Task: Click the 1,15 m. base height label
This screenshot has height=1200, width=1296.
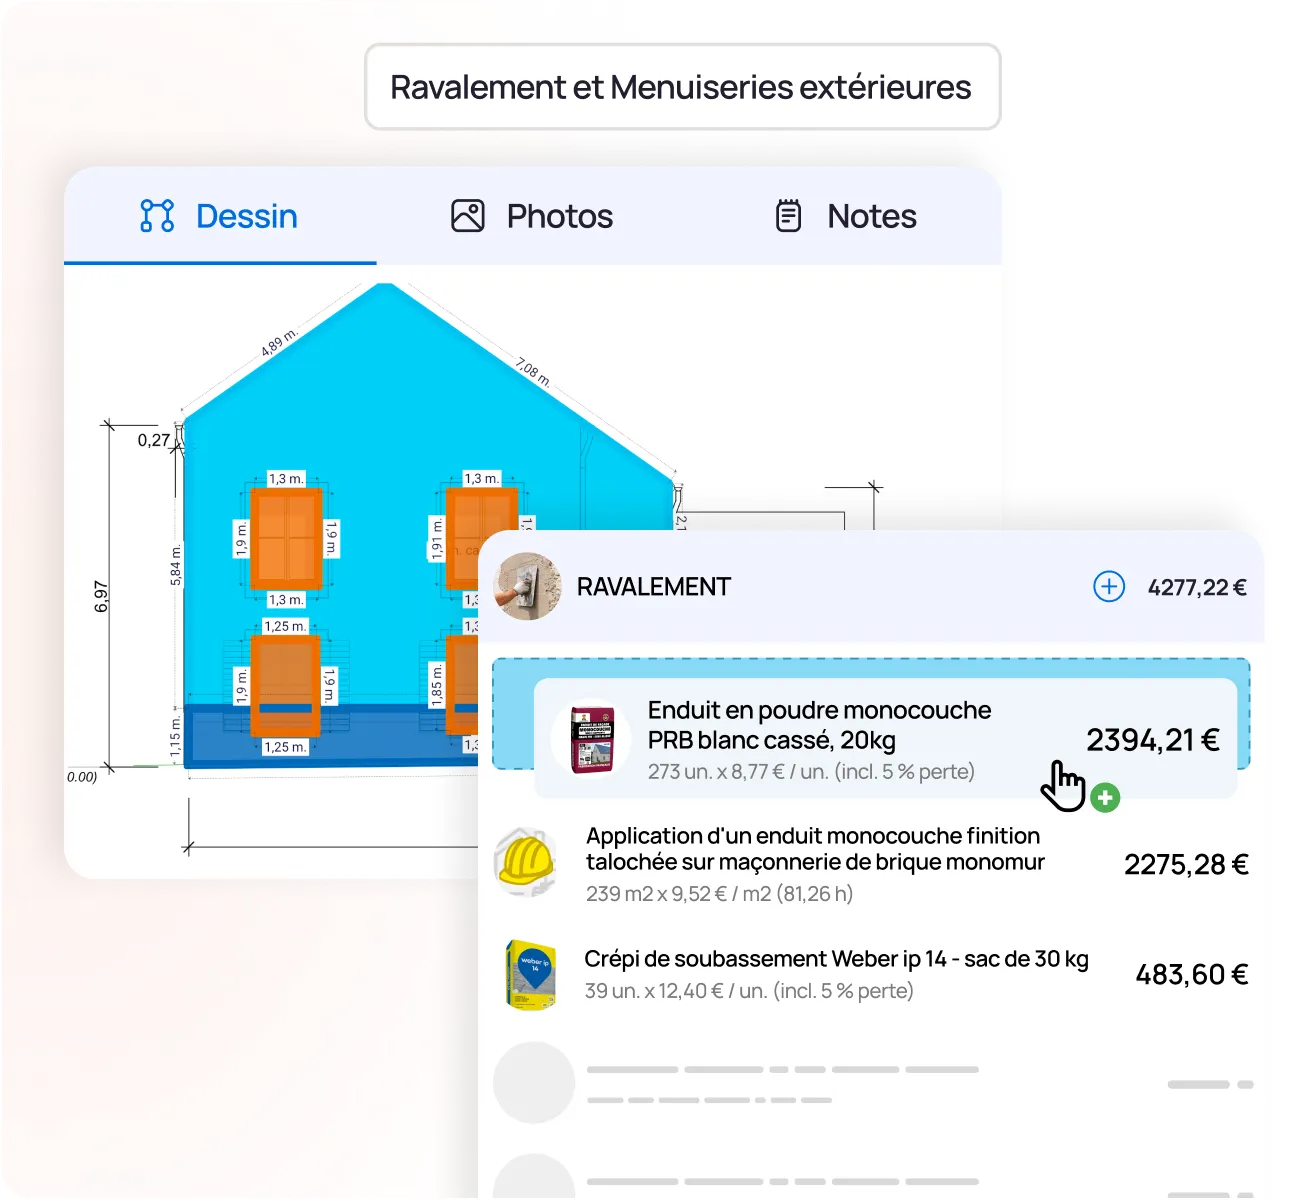Action: (175, 736)
